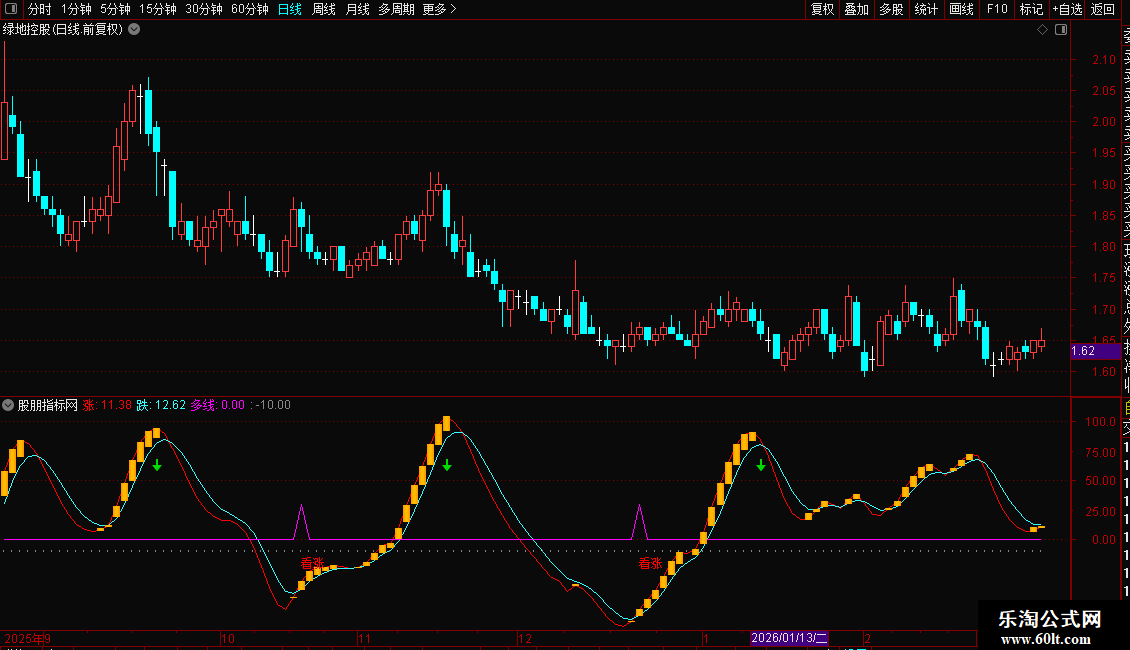Switch to the 周线 weekly period tab

click(x=324, y=9)
